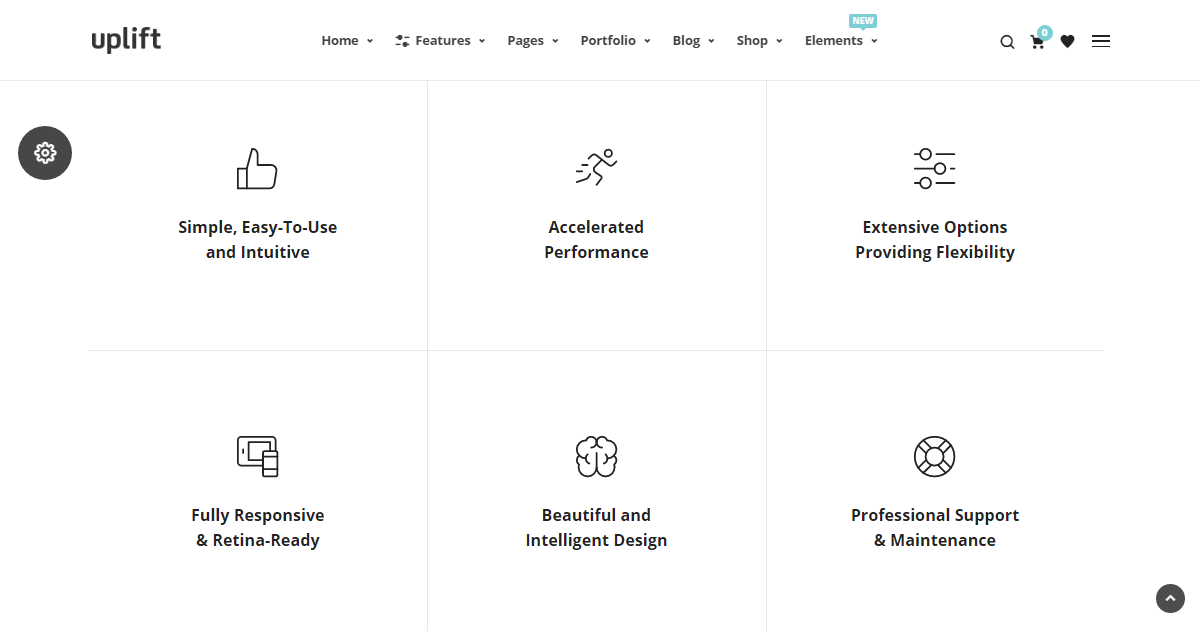Viewport: 1200px width, 631px height.
Task: Click the wishlist heart icon
Action: point(1068,42)
